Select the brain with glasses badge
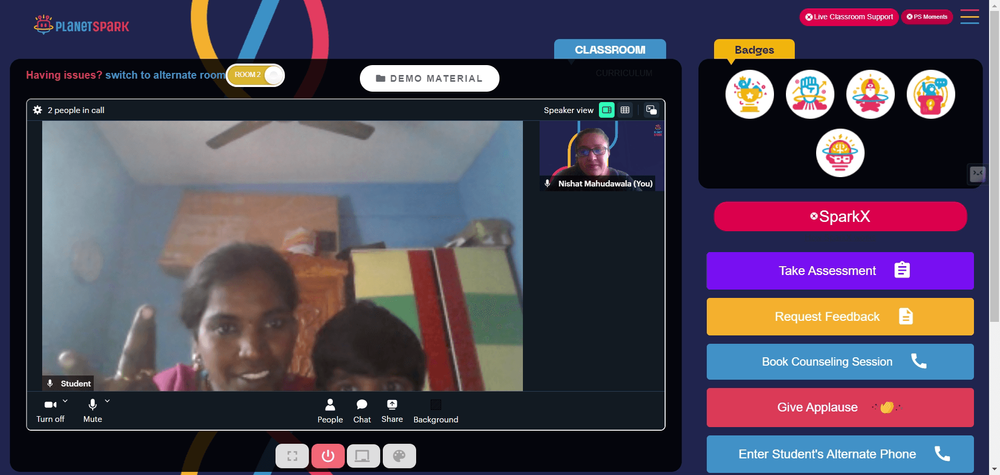The image size is (1000, 475). (x=840, y=153)
